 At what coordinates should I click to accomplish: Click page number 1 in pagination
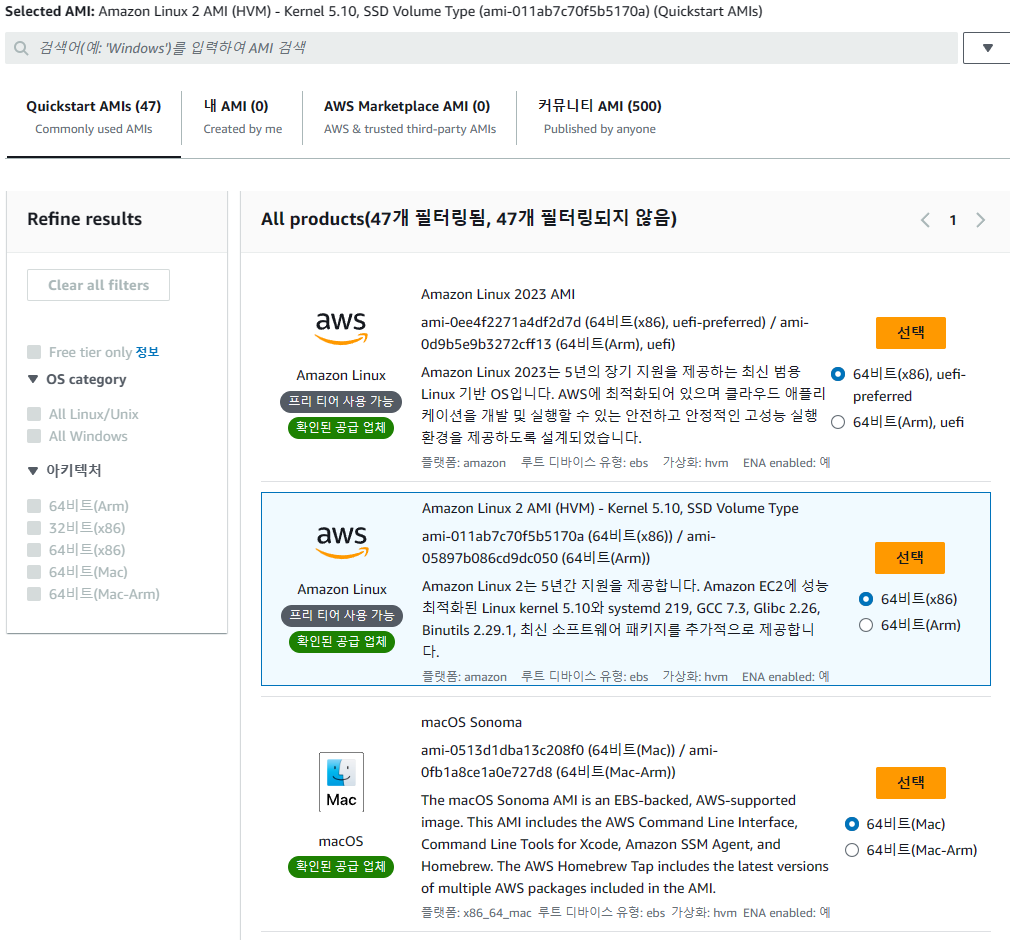point(953,220)
